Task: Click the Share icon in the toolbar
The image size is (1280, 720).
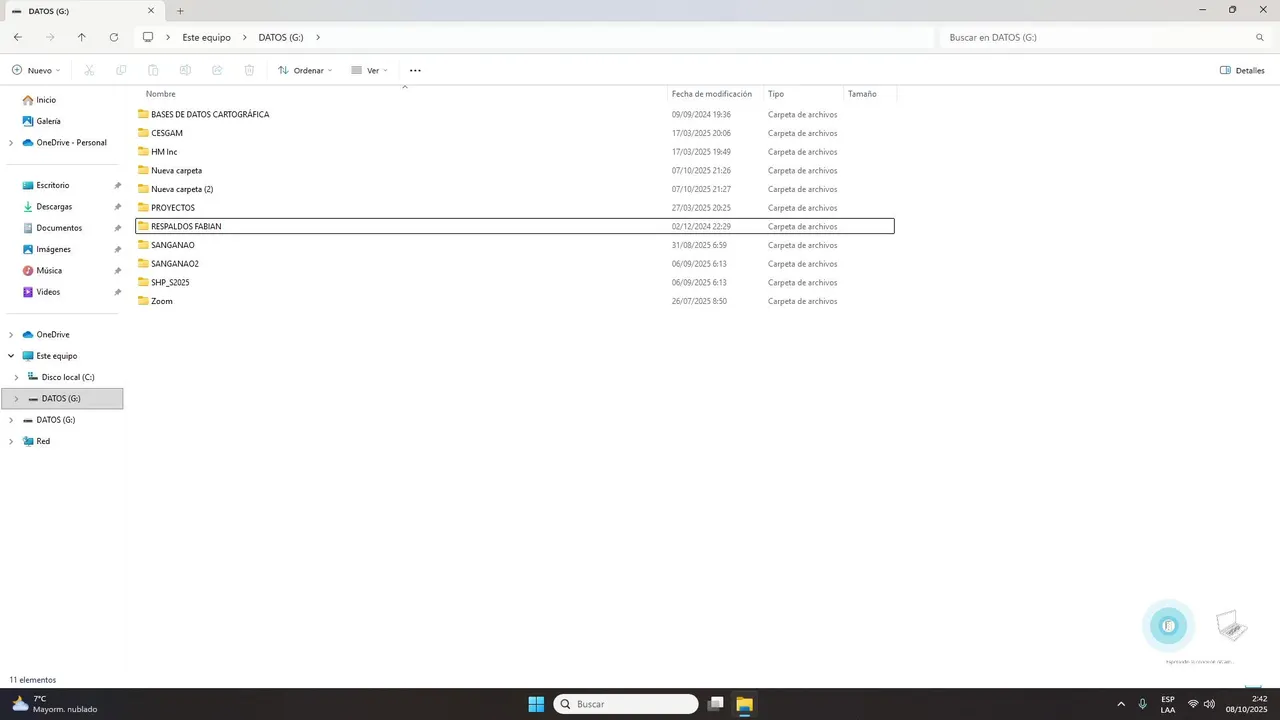Action: coord(217,70)
